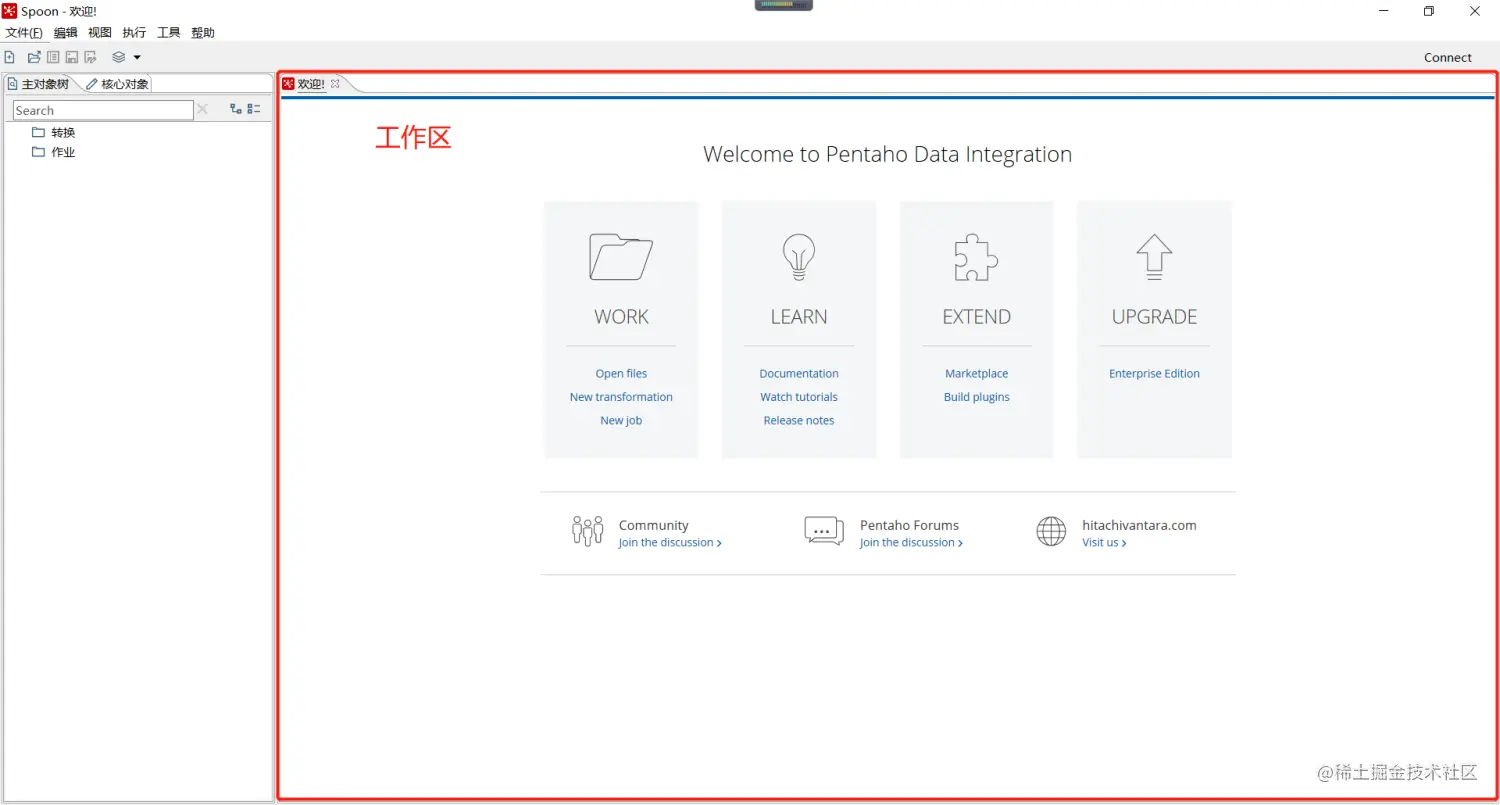Screen dimensions: 1500x805
Task: Open the Build plugins link
Action: click(x=977, y=397)
